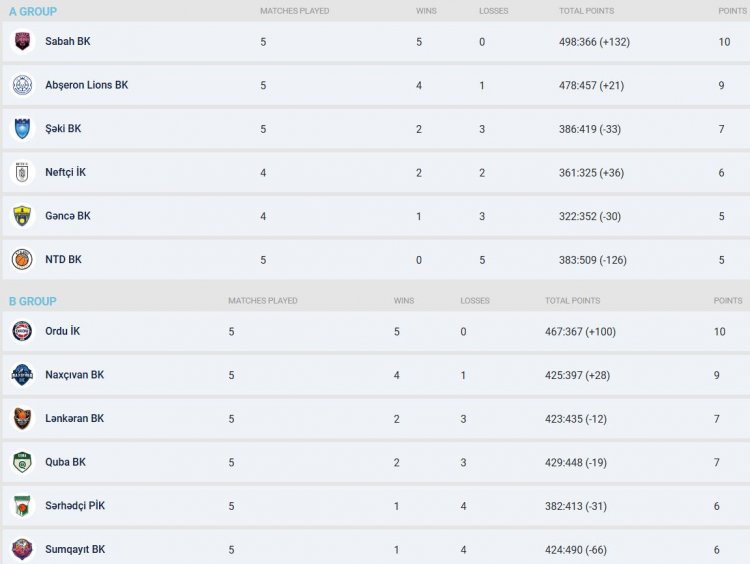Click the NTD BK basketball logo

click(x=22, y=259)
